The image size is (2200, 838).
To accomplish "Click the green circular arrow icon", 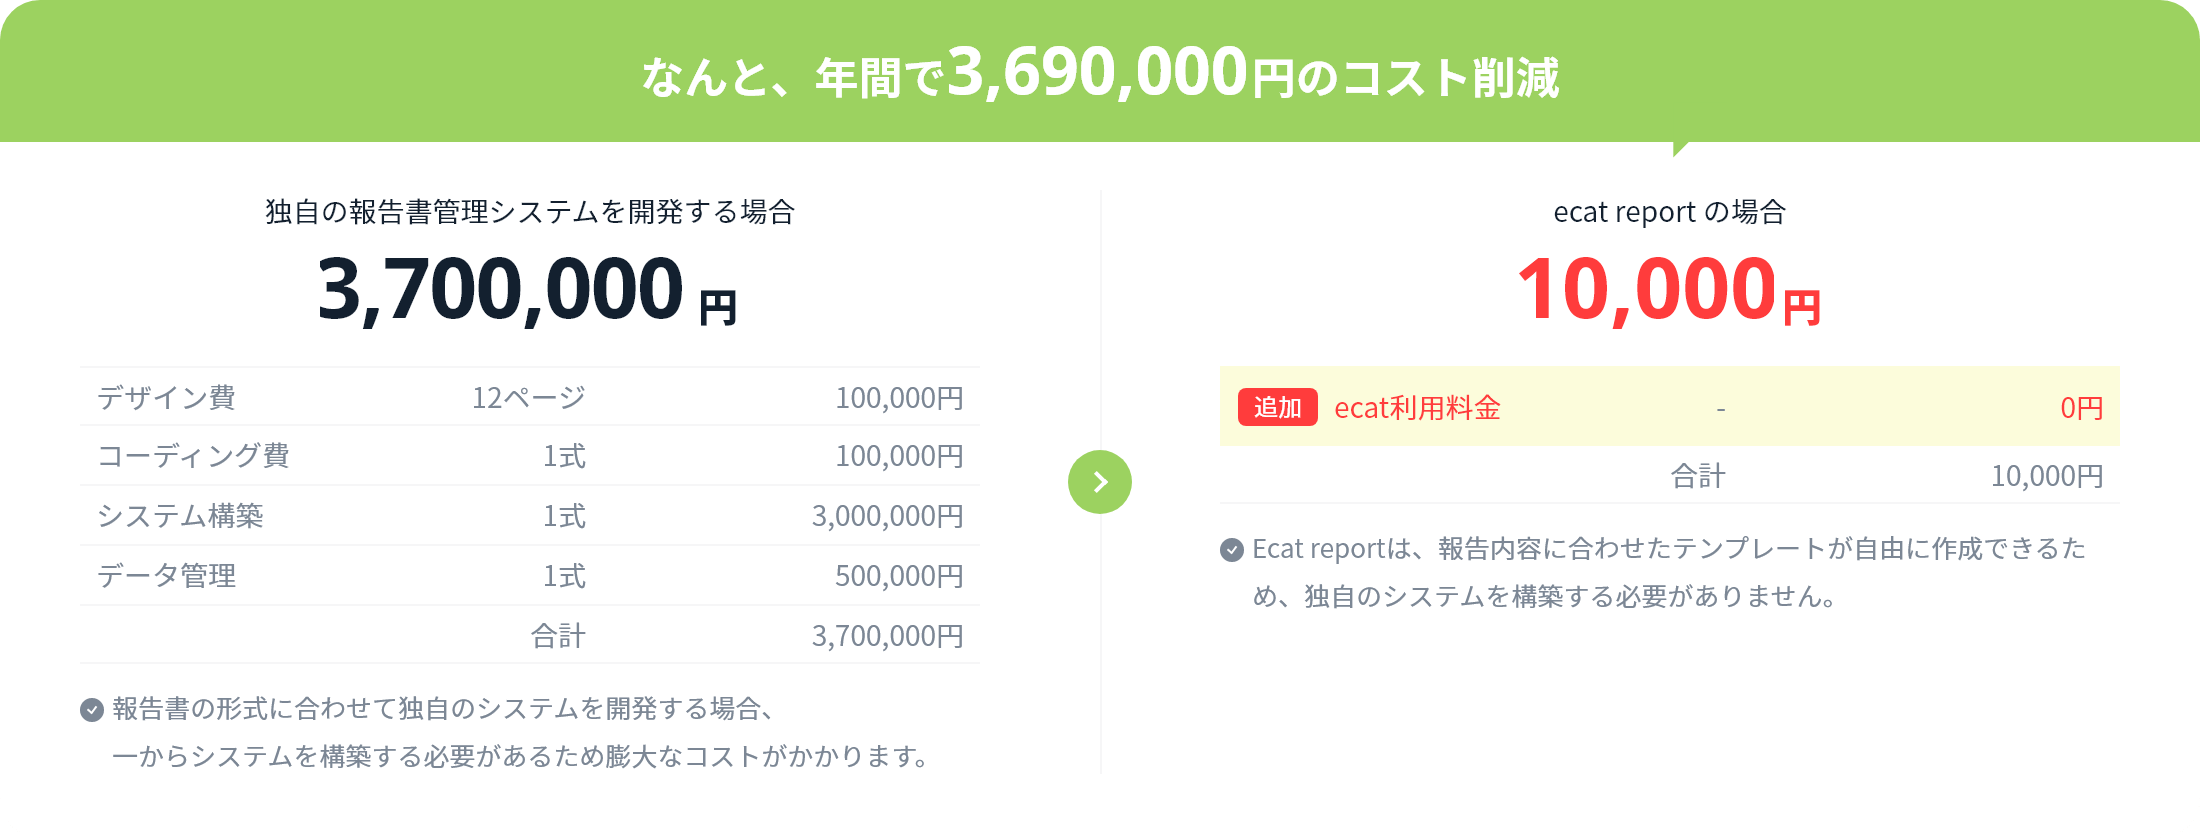I will 1100,482.
